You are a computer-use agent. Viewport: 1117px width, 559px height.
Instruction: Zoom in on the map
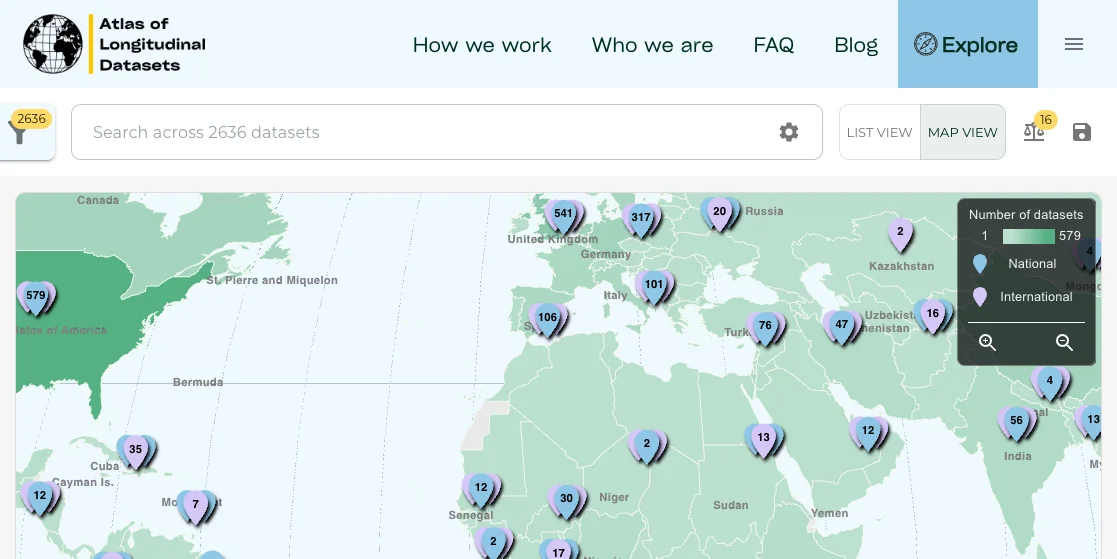(x=987, y=343)
